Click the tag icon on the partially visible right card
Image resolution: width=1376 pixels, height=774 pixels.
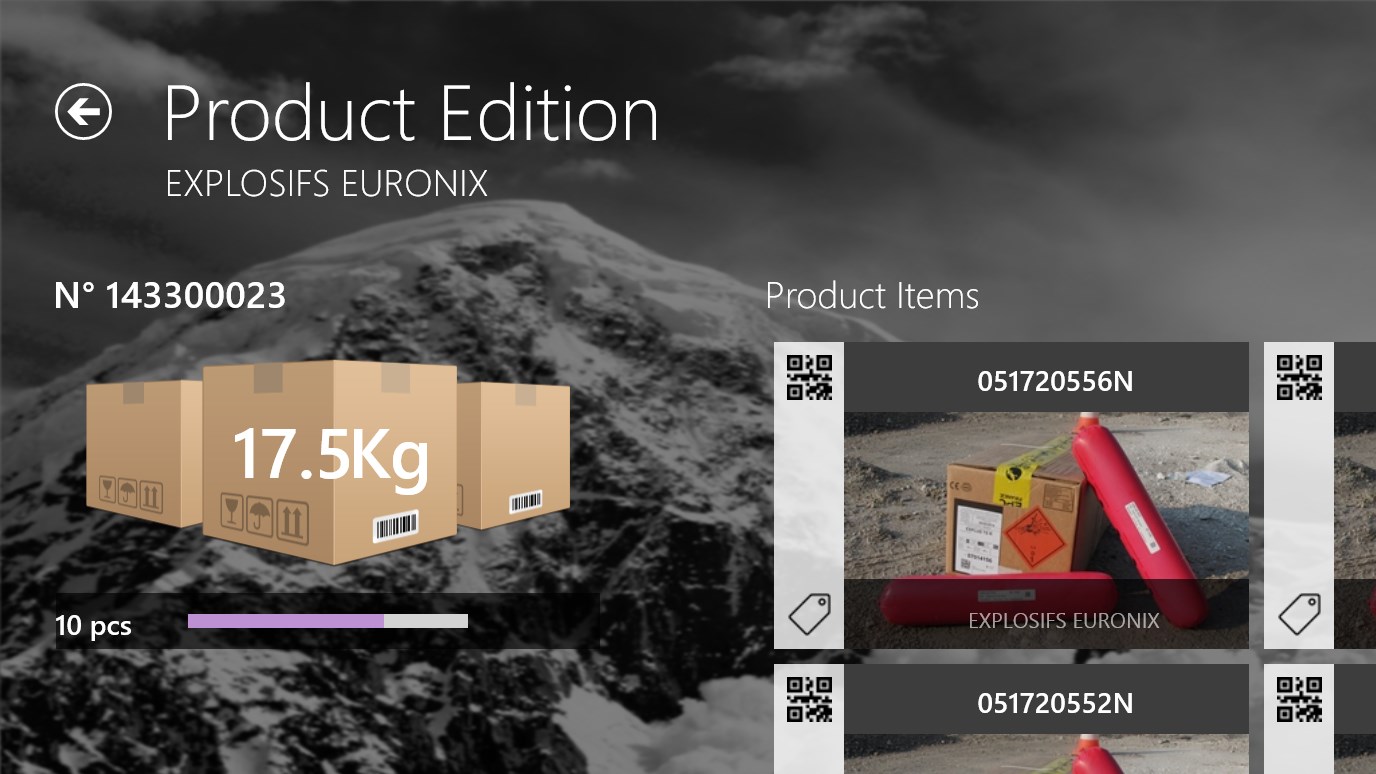[1299, 614]
